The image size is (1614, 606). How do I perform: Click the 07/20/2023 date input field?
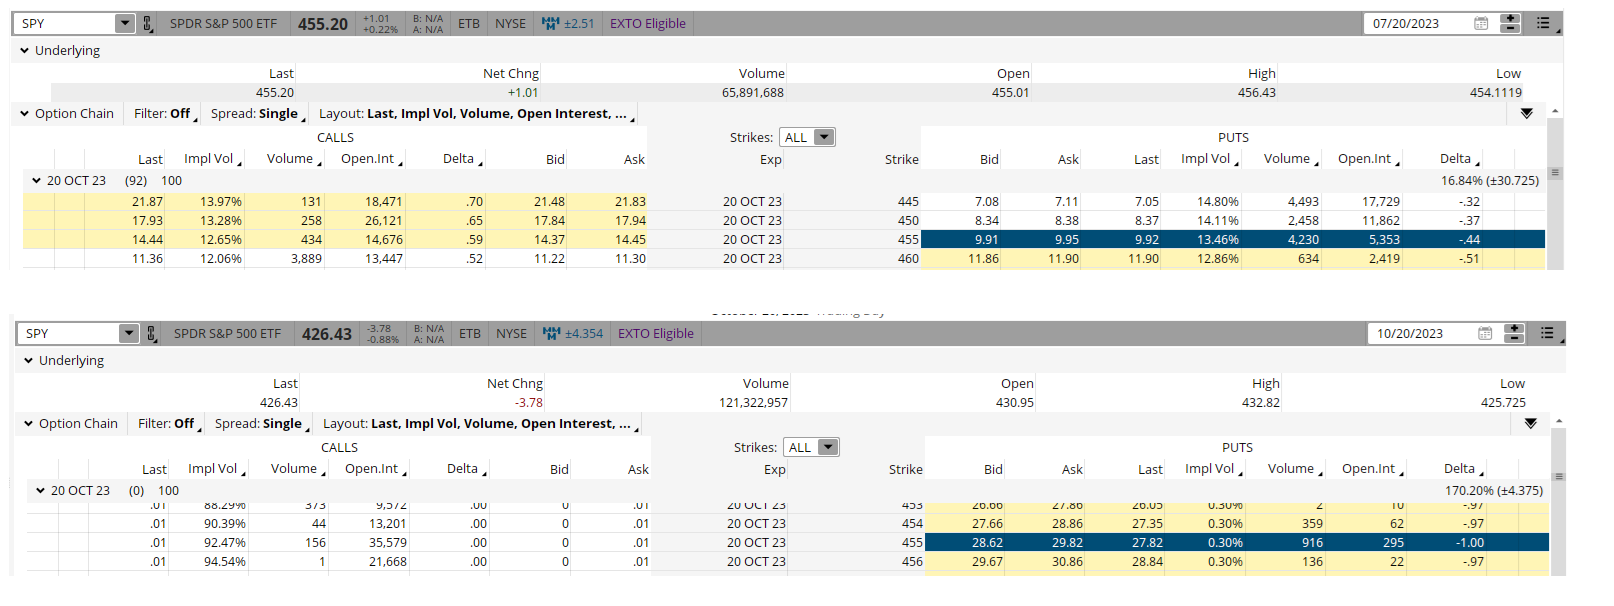tap(1415, 24)
